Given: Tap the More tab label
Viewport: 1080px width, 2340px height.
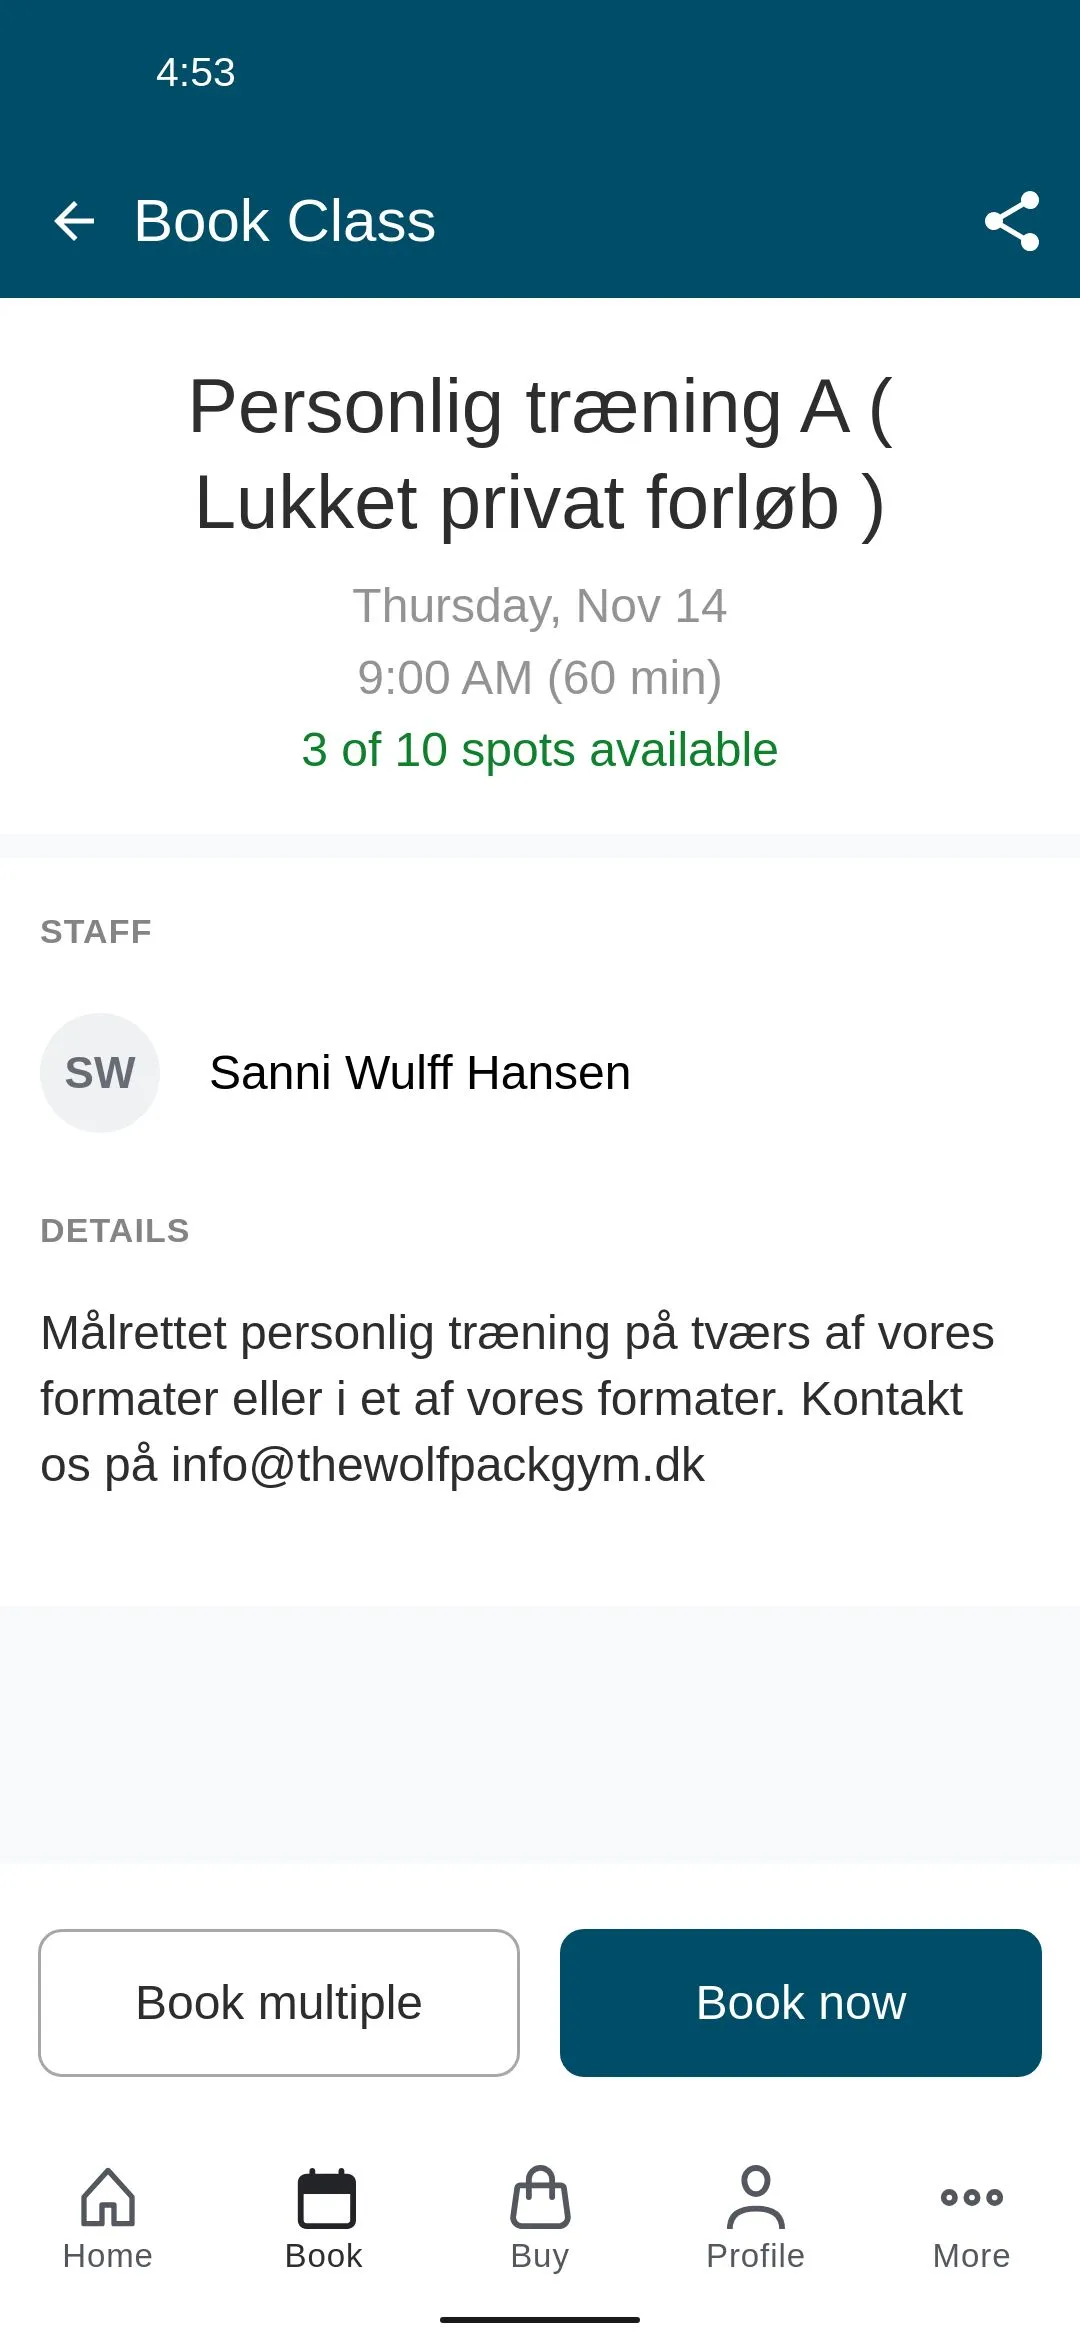Looking at the screenshot, I should [x=972, y=2256].
